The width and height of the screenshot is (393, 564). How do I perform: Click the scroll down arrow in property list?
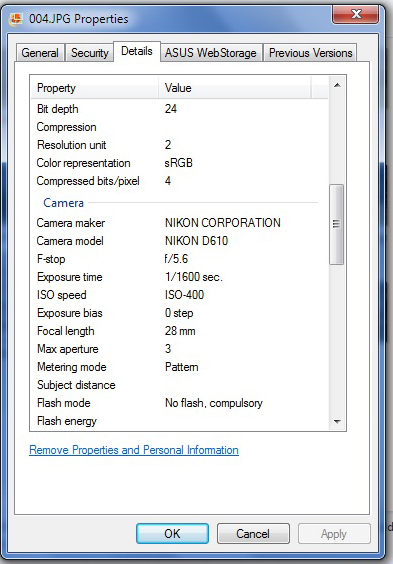click(x=337, y=421)
